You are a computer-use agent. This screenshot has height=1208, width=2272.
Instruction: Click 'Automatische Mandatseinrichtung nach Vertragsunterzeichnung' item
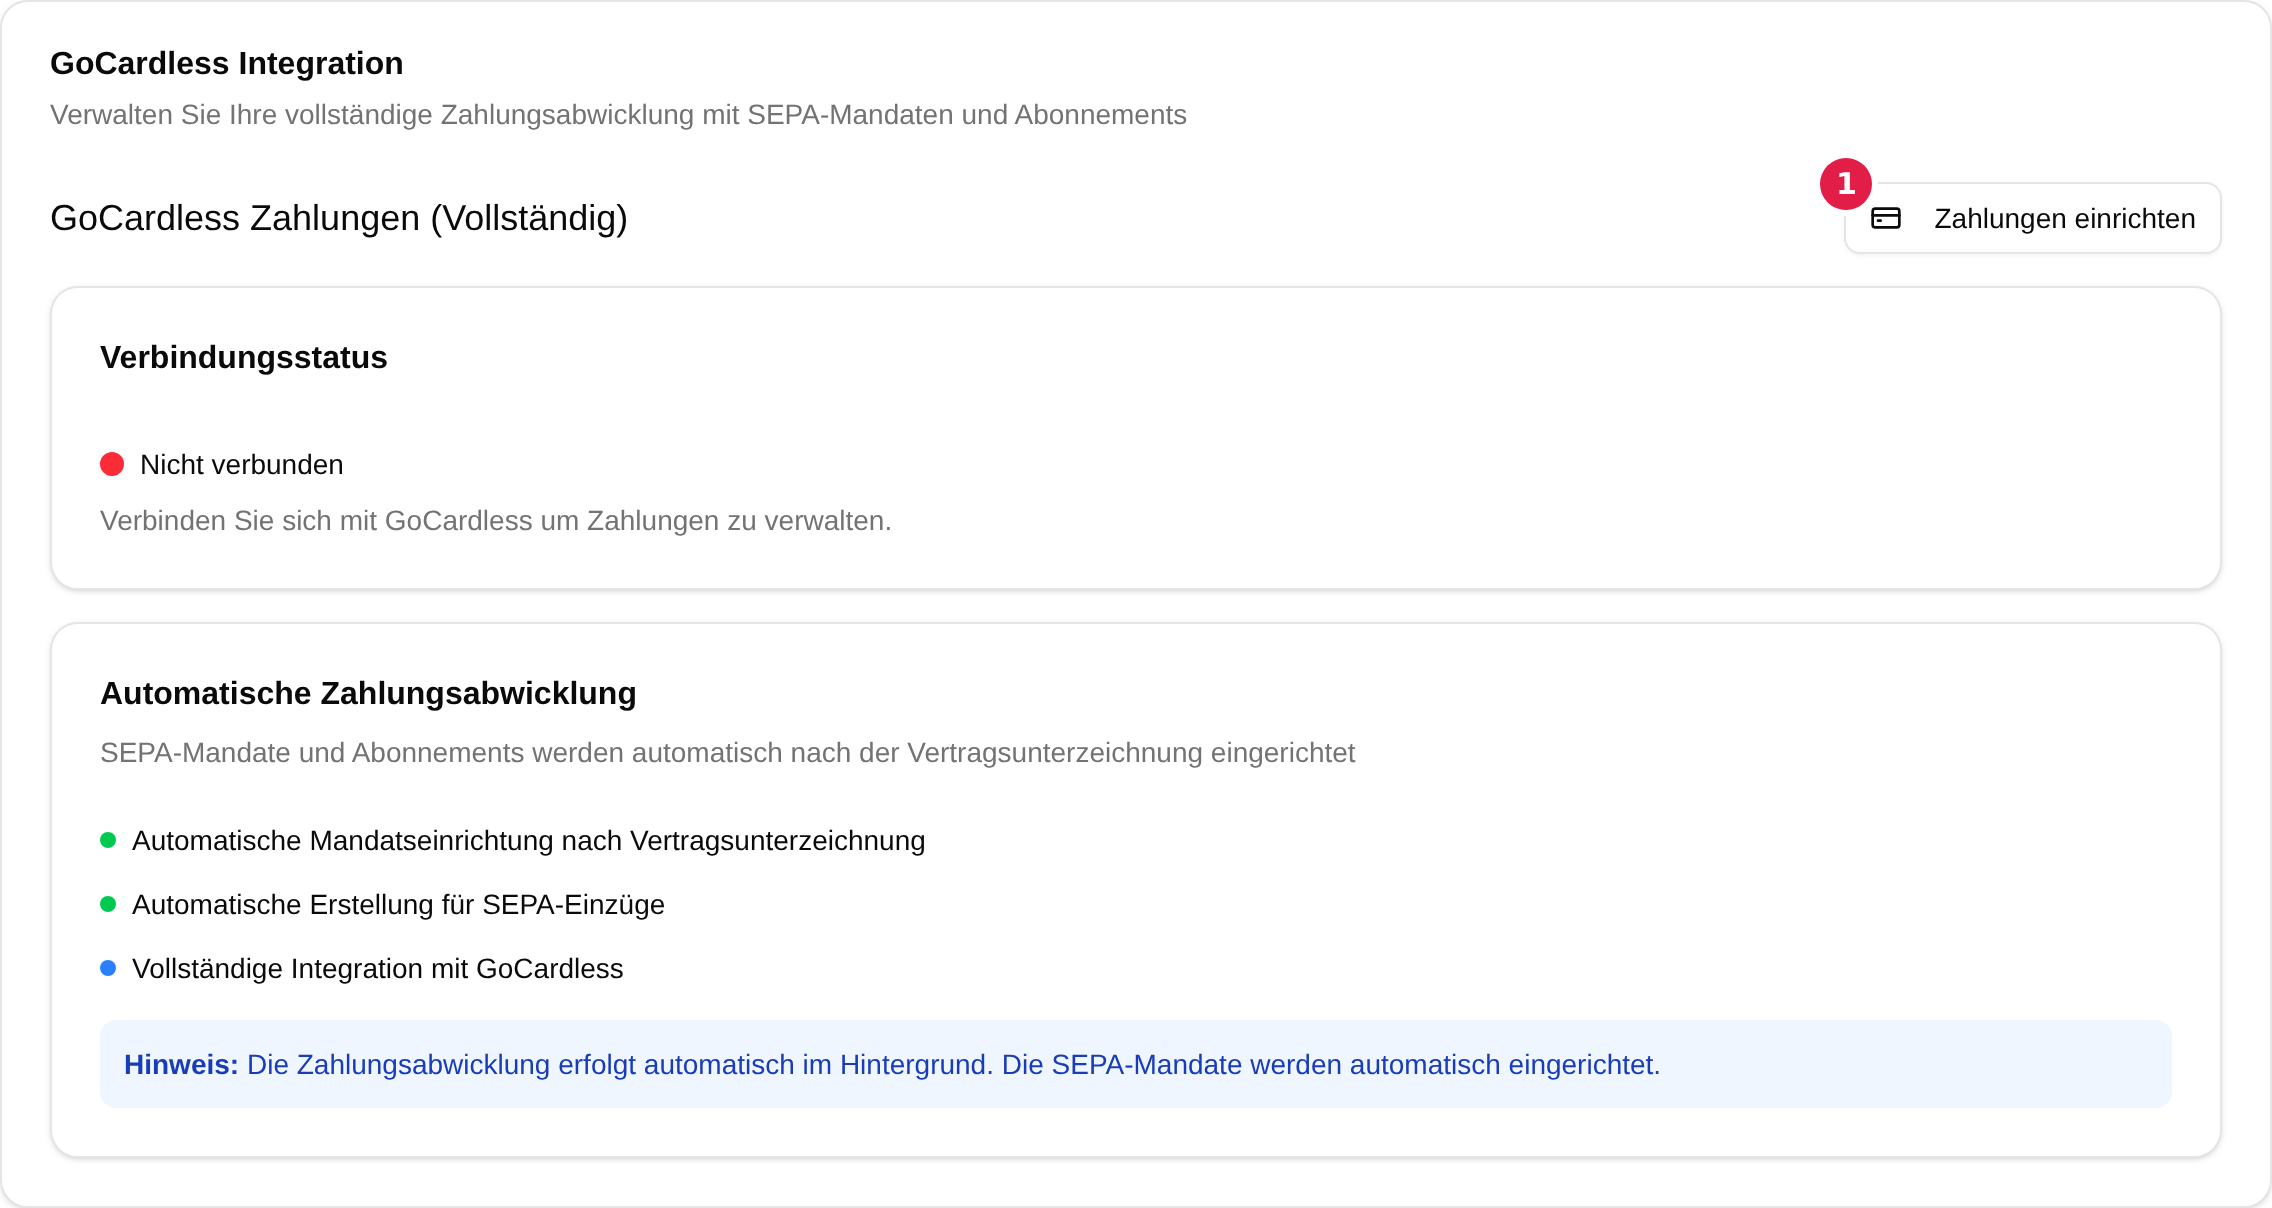point(528,841)
